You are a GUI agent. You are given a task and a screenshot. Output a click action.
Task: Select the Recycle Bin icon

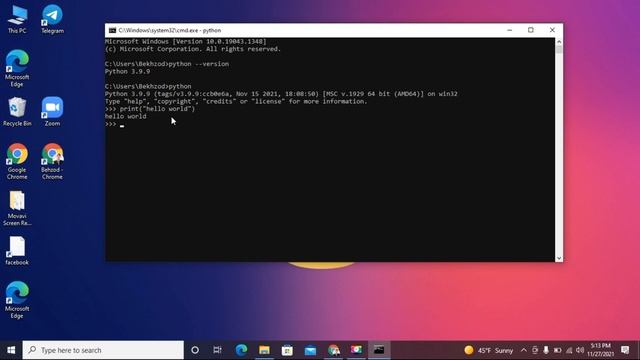[x=17, y=112]
